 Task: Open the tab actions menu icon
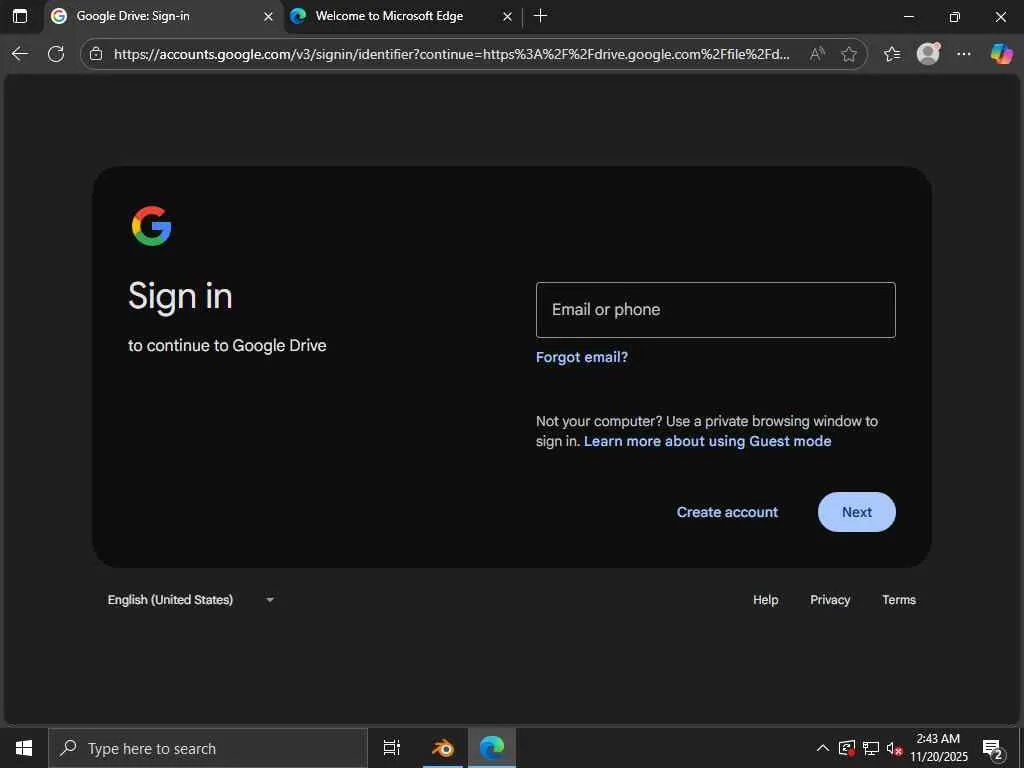coord(20,16)
